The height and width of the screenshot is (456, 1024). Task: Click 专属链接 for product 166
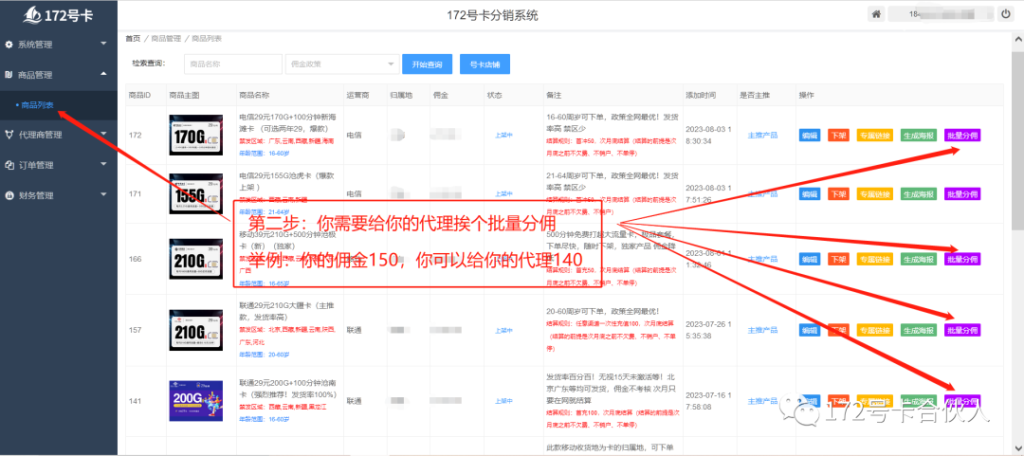874,259
